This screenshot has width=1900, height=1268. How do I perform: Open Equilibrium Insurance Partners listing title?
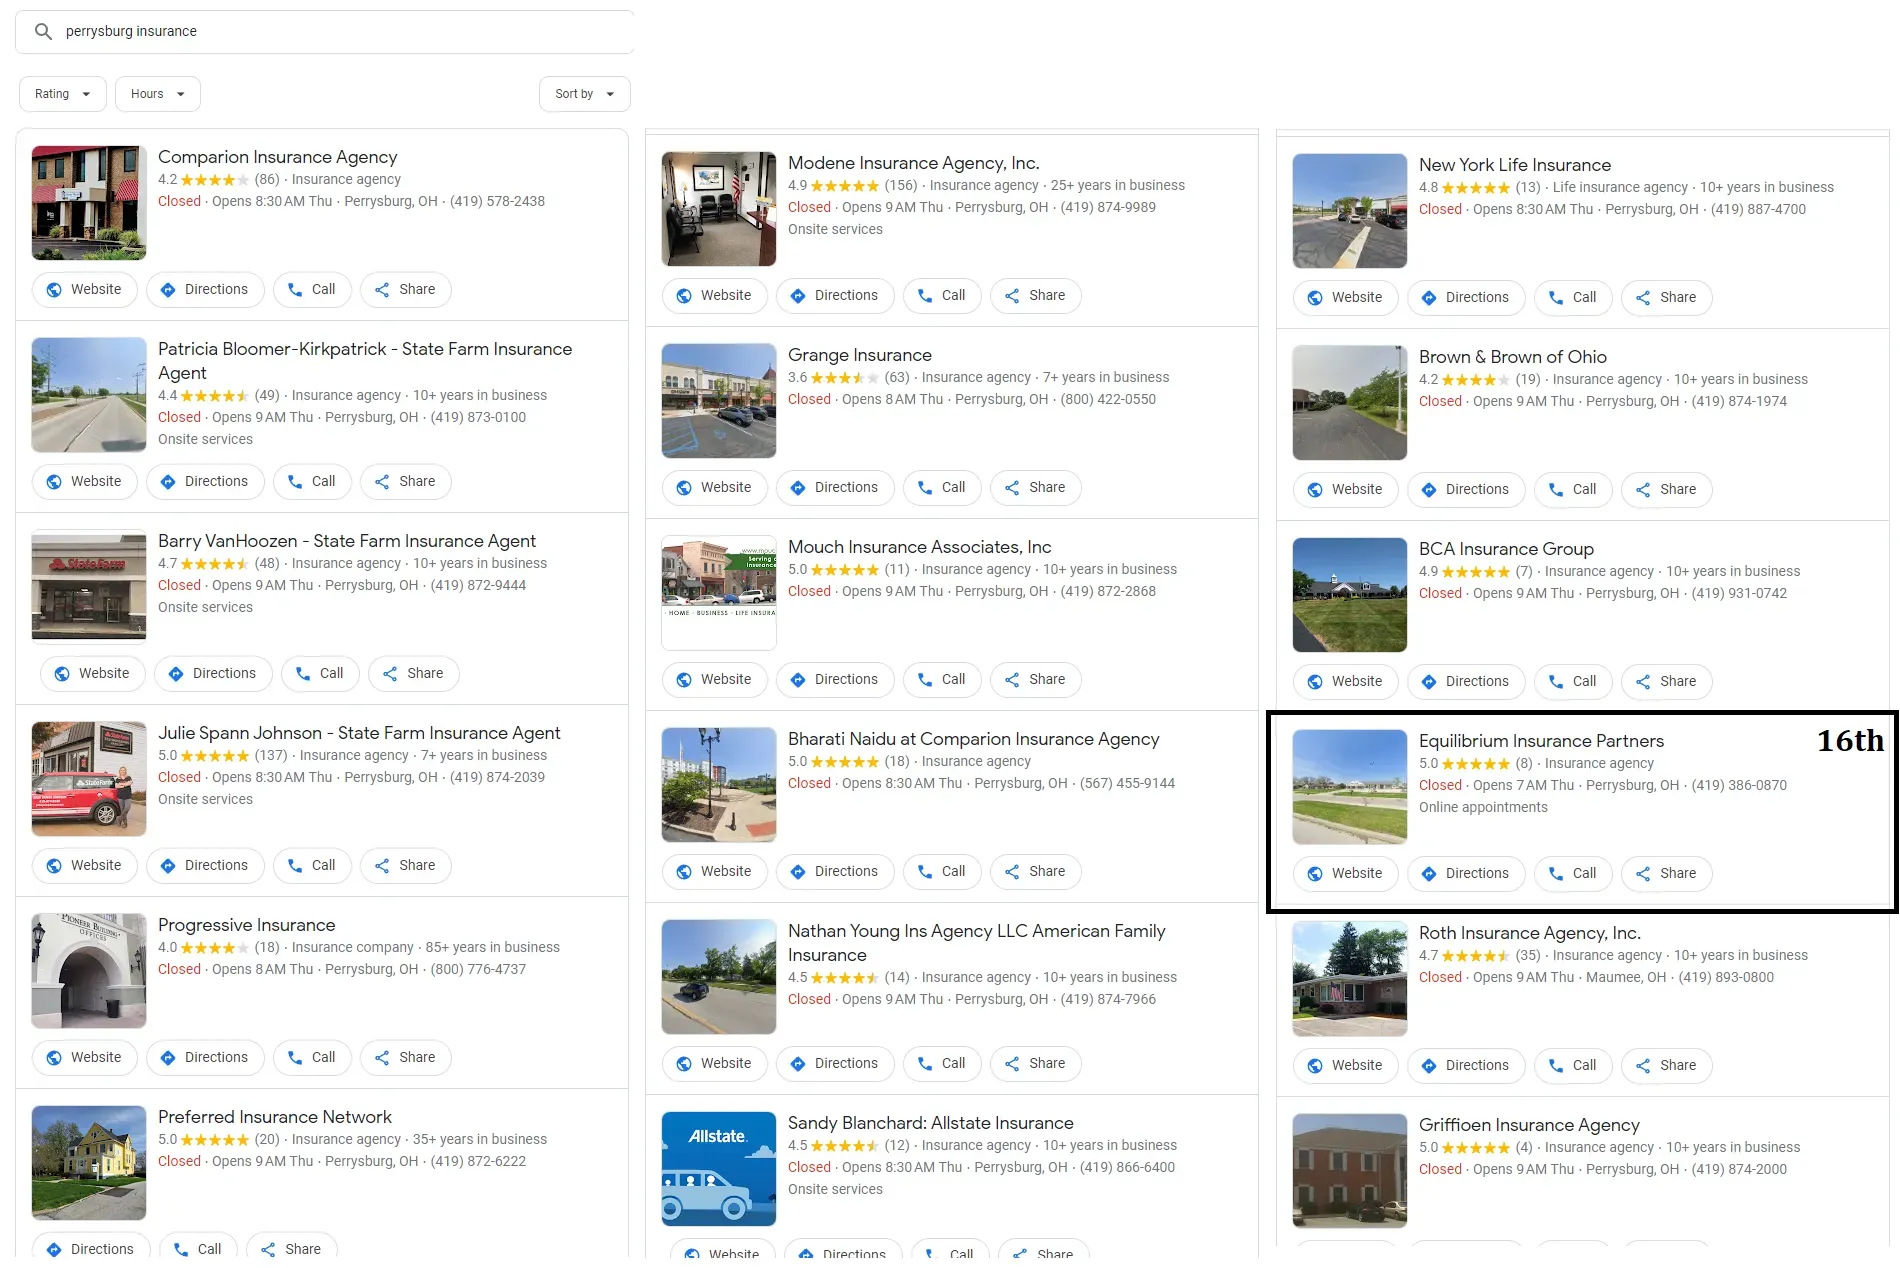1541,741
